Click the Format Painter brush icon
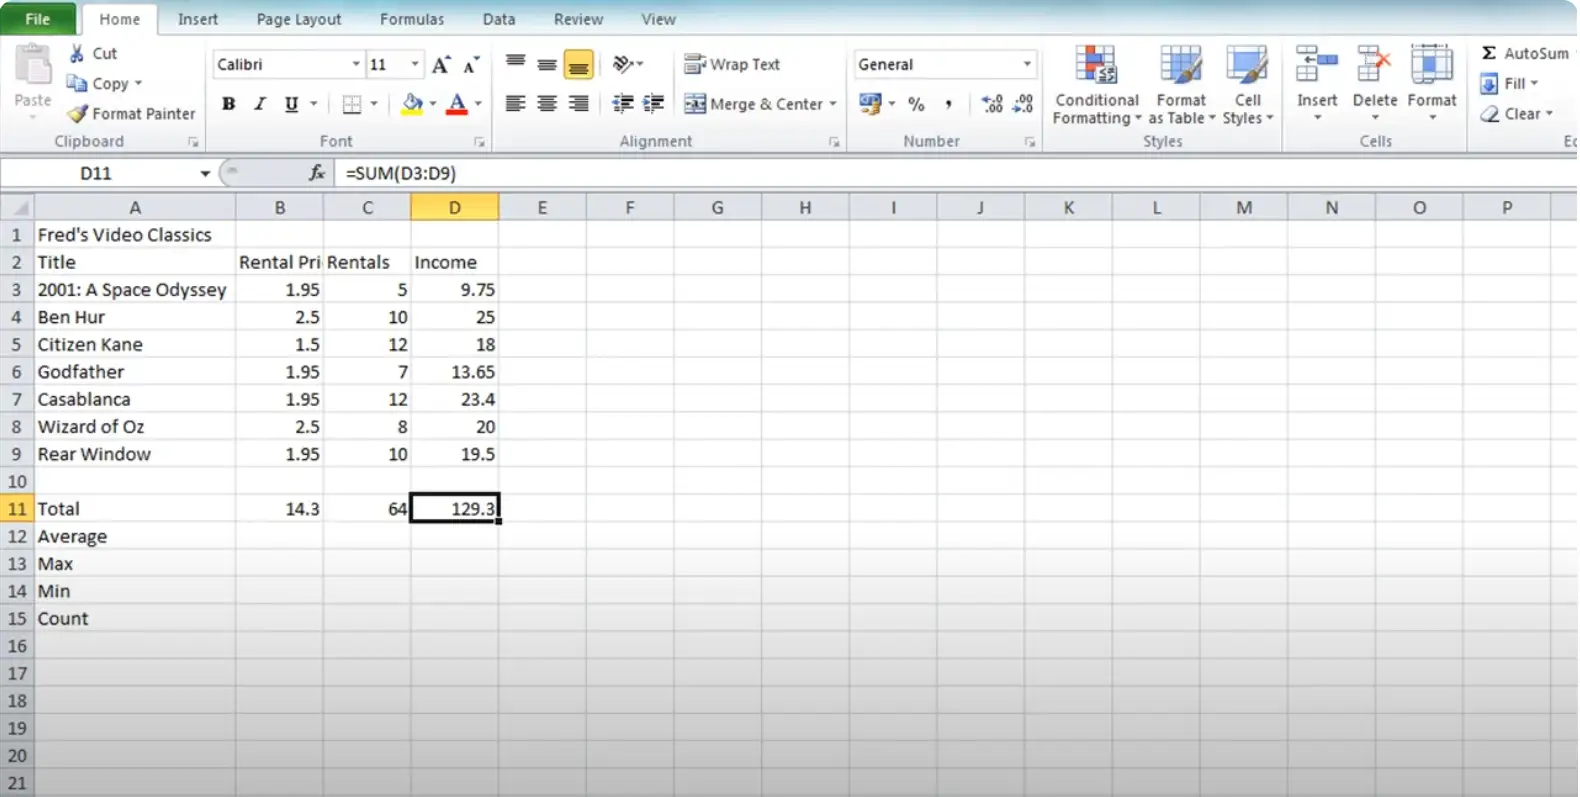The width and height of the screenshot is (1580, 797). tap(77, 114)
